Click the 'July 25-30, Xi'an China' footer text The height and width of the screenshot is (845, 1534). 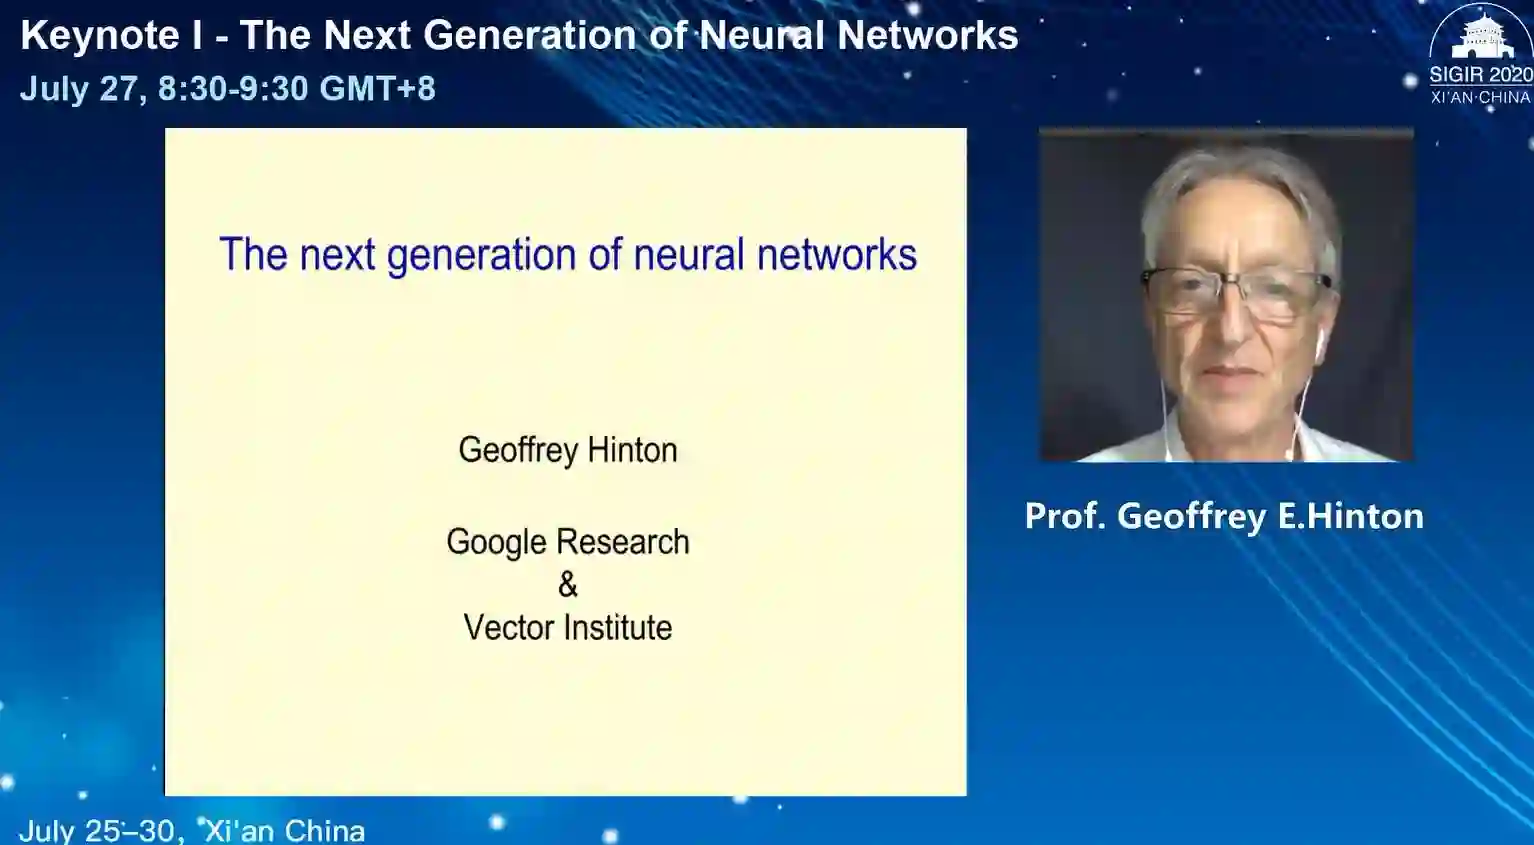point(192,830)
